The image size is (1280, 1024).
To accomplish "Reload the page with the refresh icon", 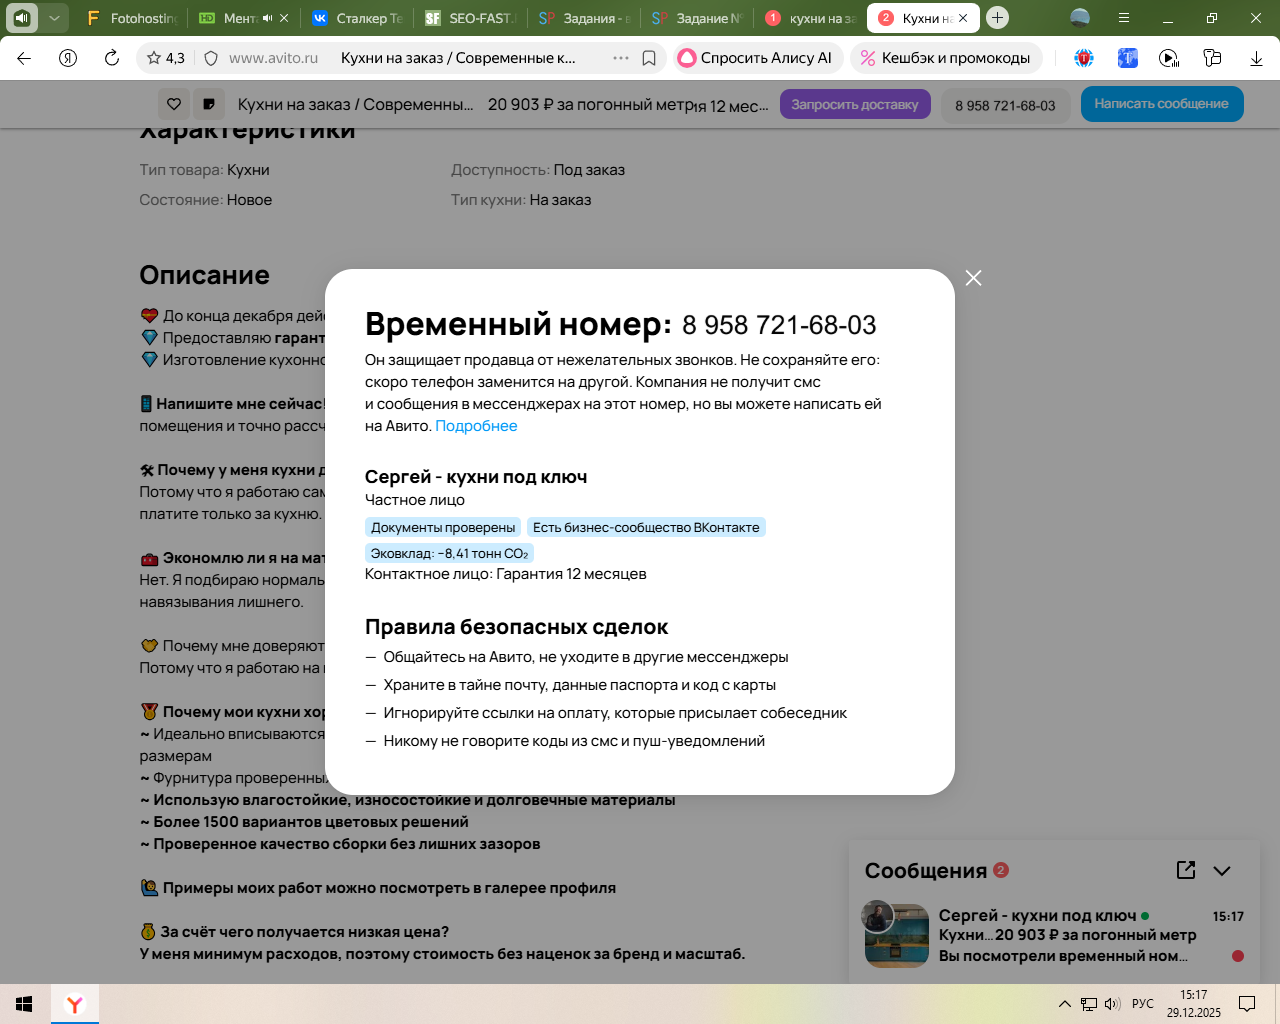I will [112, 58].
